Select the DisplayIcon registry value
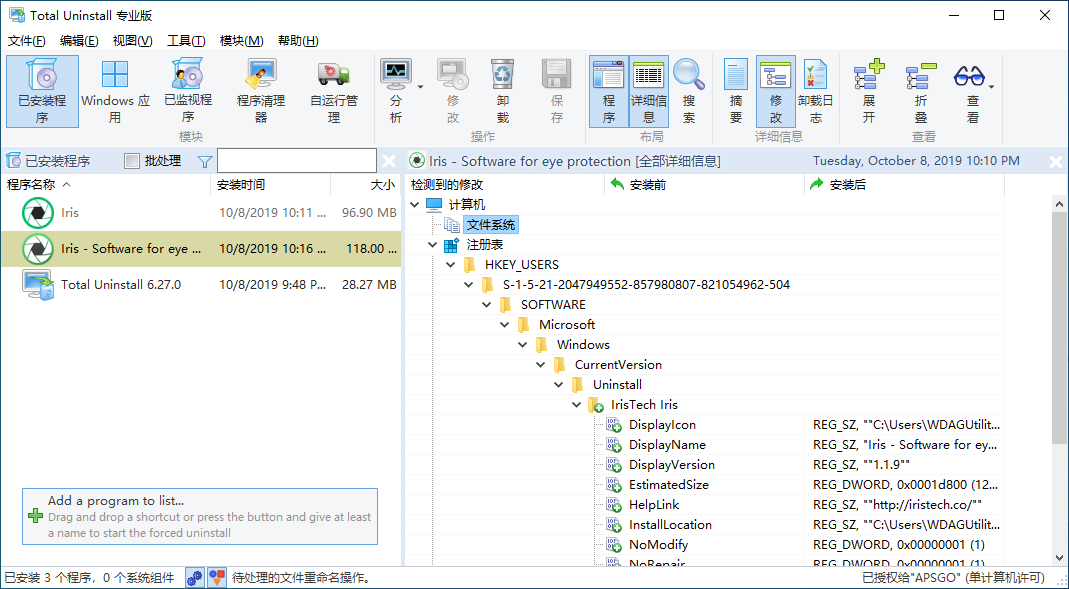Image resolution: width=1069 pixels, height=589 pixels. click(662, 425)
